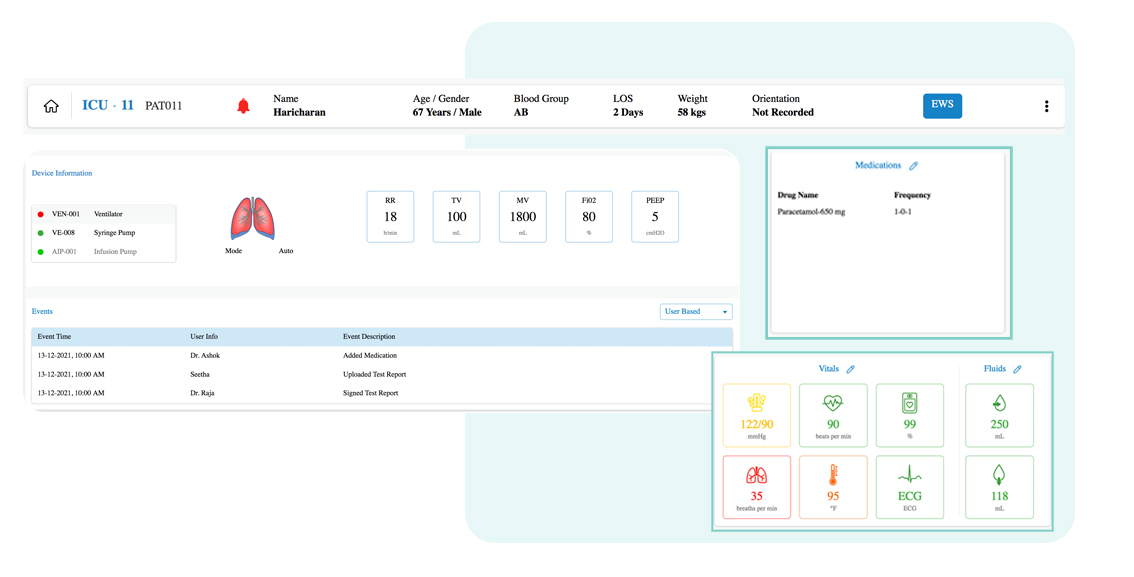Click the Vitals heading
The width and height of the screenshot is (1134, 577).
click(x=829, y=369)
